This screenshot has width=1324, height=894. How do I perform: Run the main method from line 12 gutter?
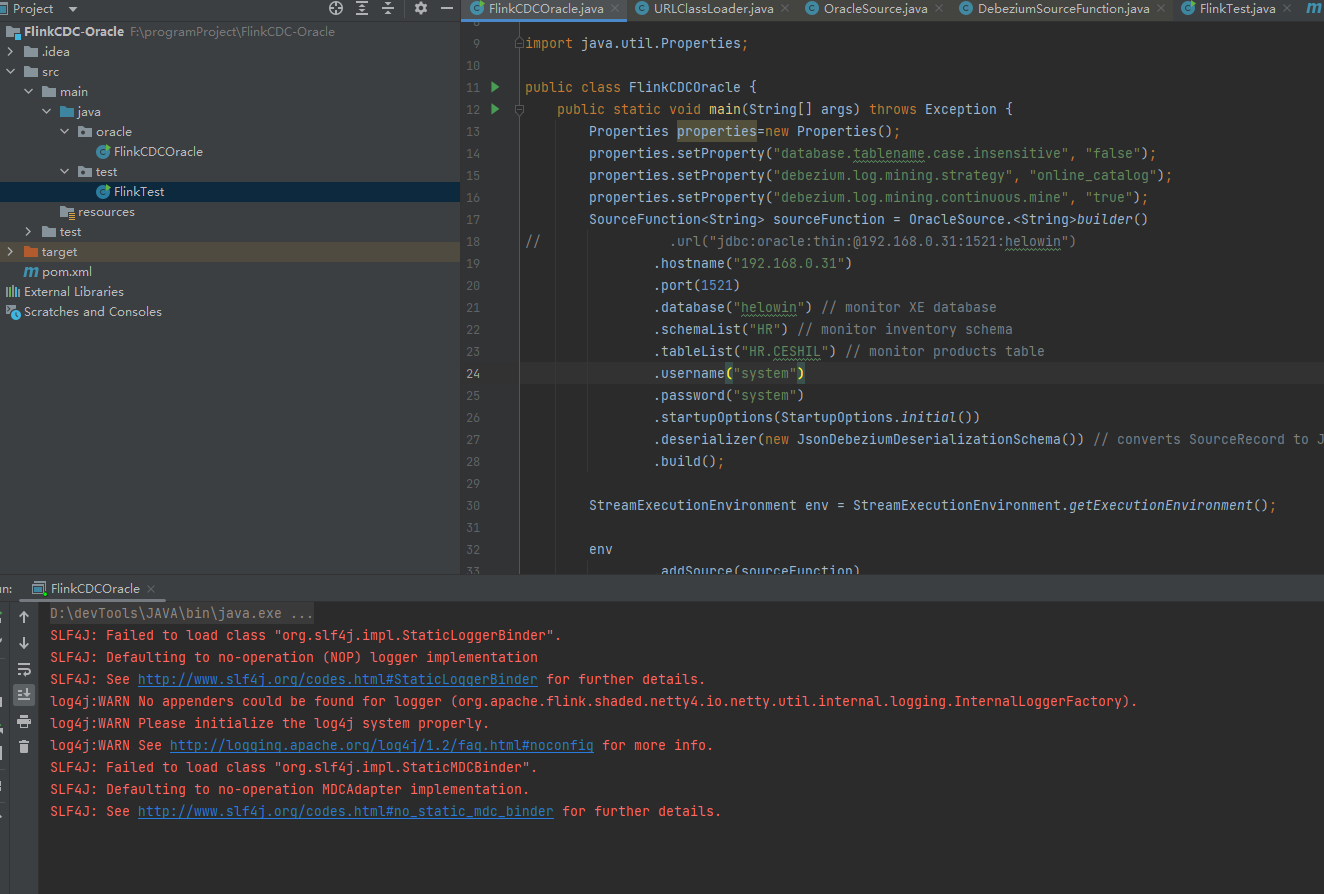495,110
